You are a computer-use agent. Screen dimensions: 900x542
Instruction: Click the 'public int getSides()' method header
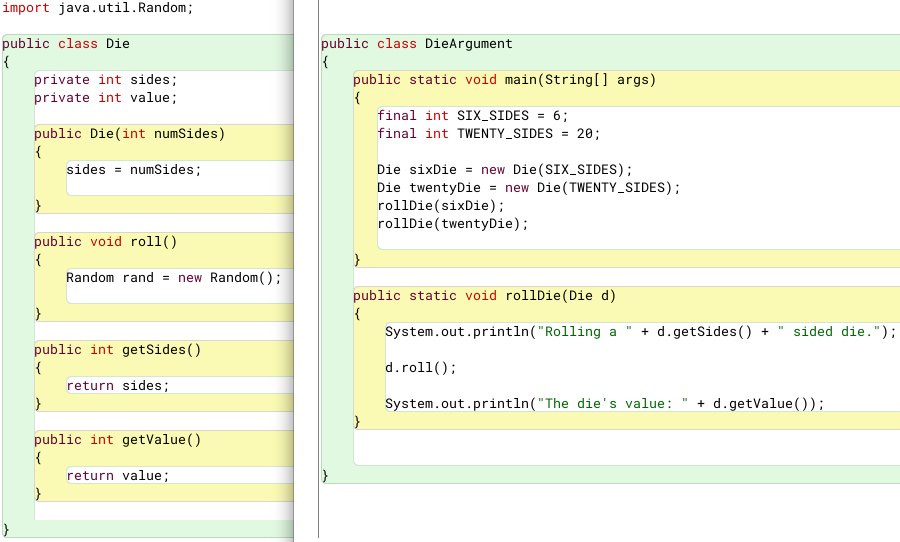(x=118, y=350)
